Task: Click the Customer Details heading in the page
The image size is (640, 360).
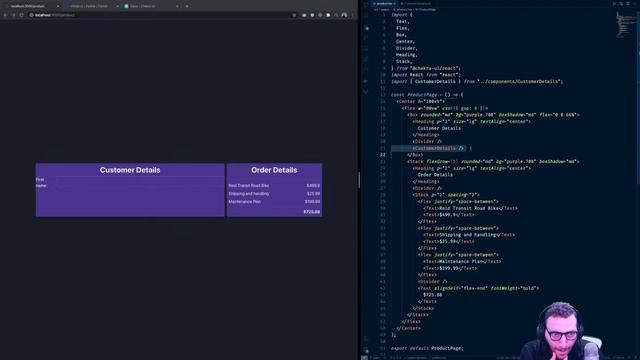Action: 130,170
